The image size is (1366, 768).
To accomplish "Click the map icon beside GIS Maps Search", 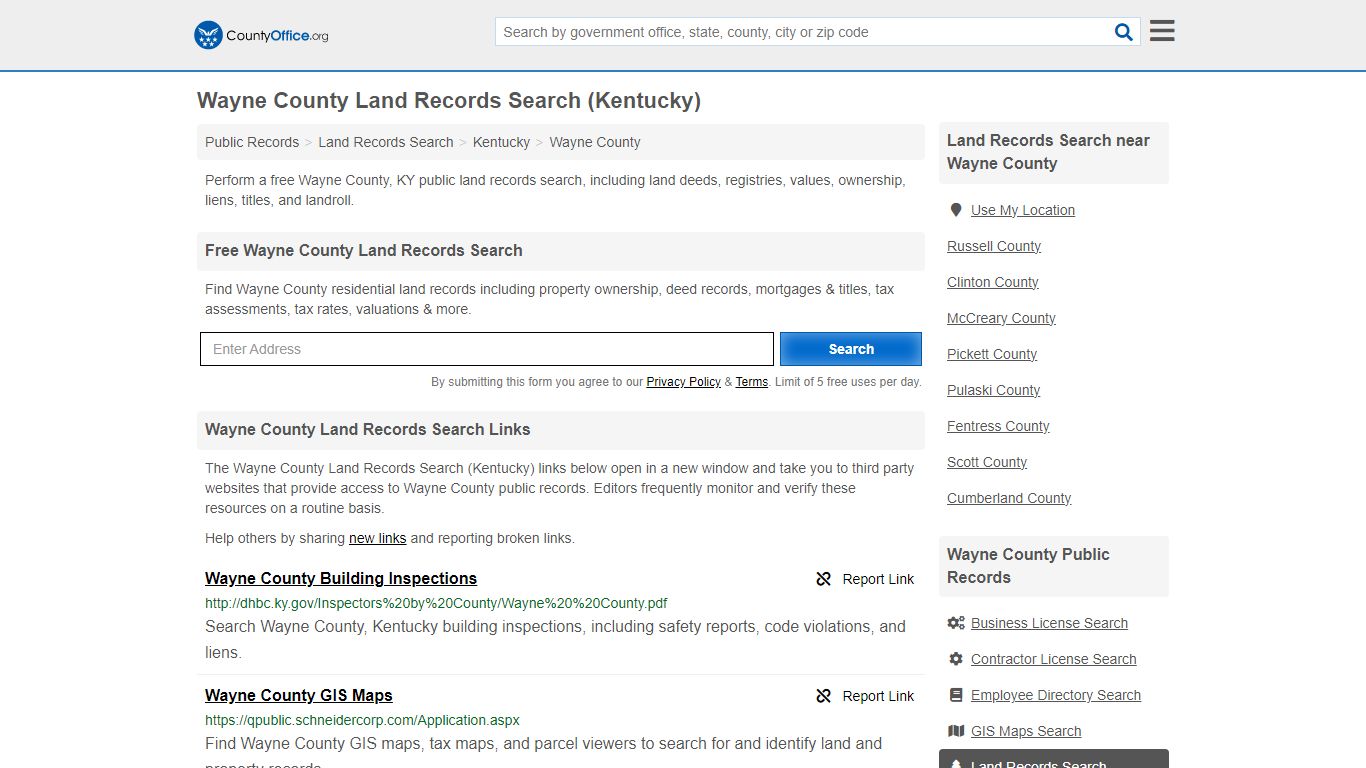I will [956, 731].
